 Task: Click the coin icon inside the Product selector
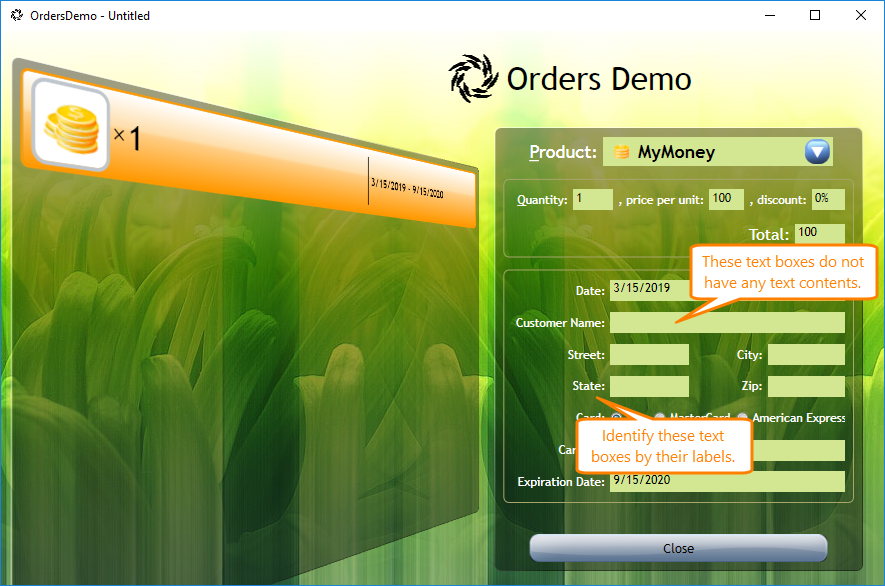click(621, 151)
